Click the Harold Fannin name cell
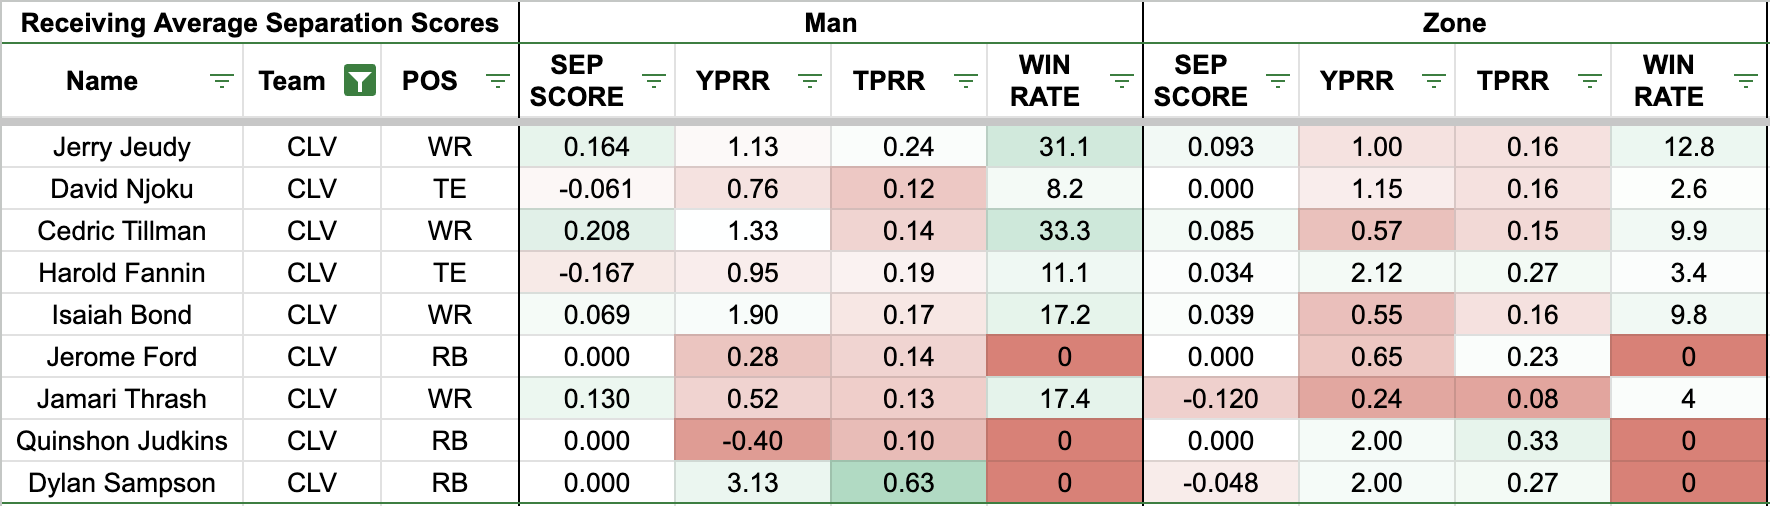The height and width of the screenshot is (506, 1770). [122, 273]
